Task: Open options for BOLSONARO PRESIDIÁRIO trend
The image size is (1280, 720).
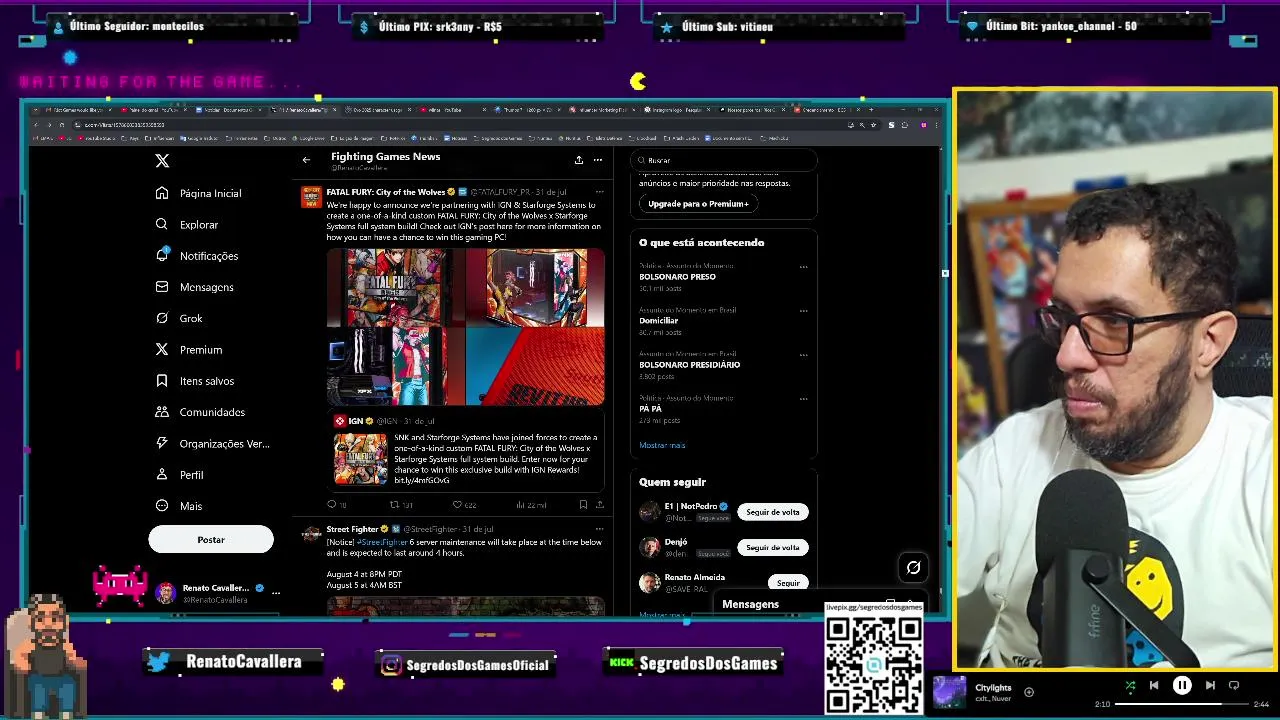Action: coord(803,355)
